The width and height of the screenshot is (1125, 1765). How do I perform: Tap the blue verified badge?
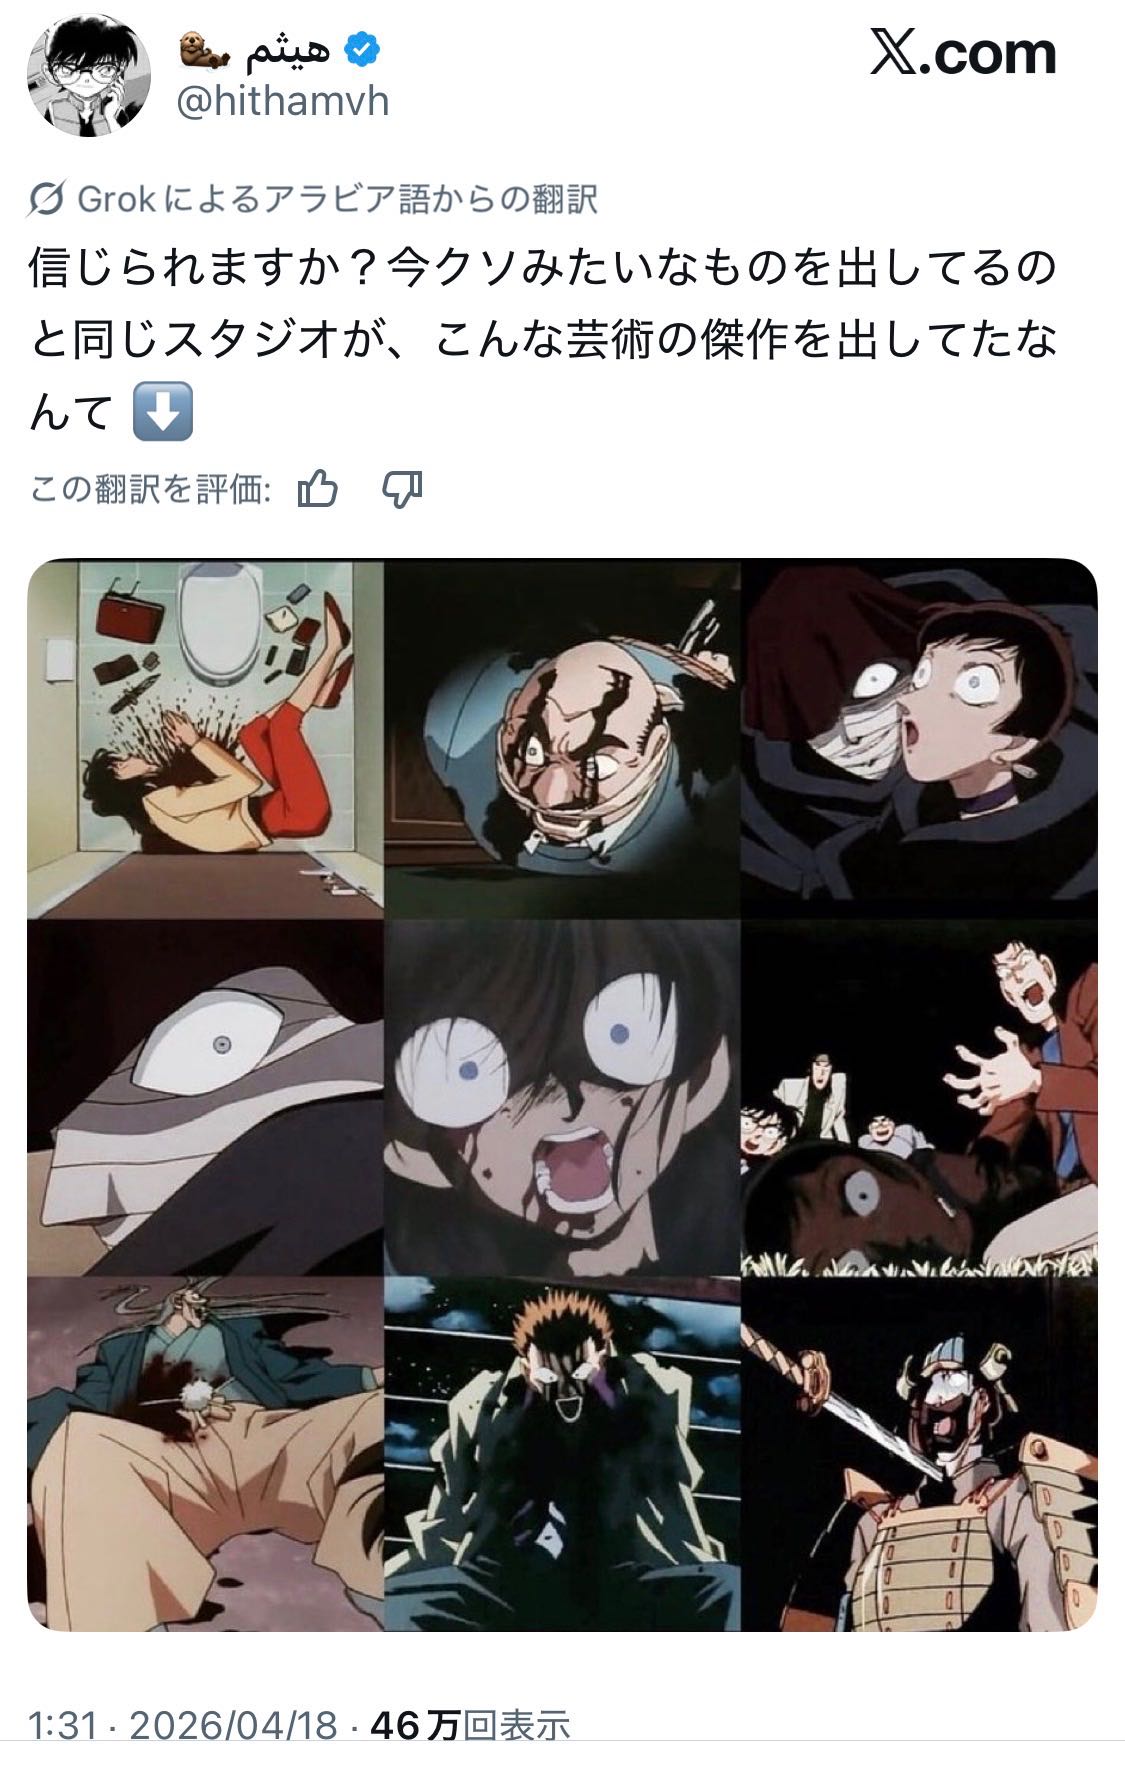pyautogui.click(x=361, y=51)
